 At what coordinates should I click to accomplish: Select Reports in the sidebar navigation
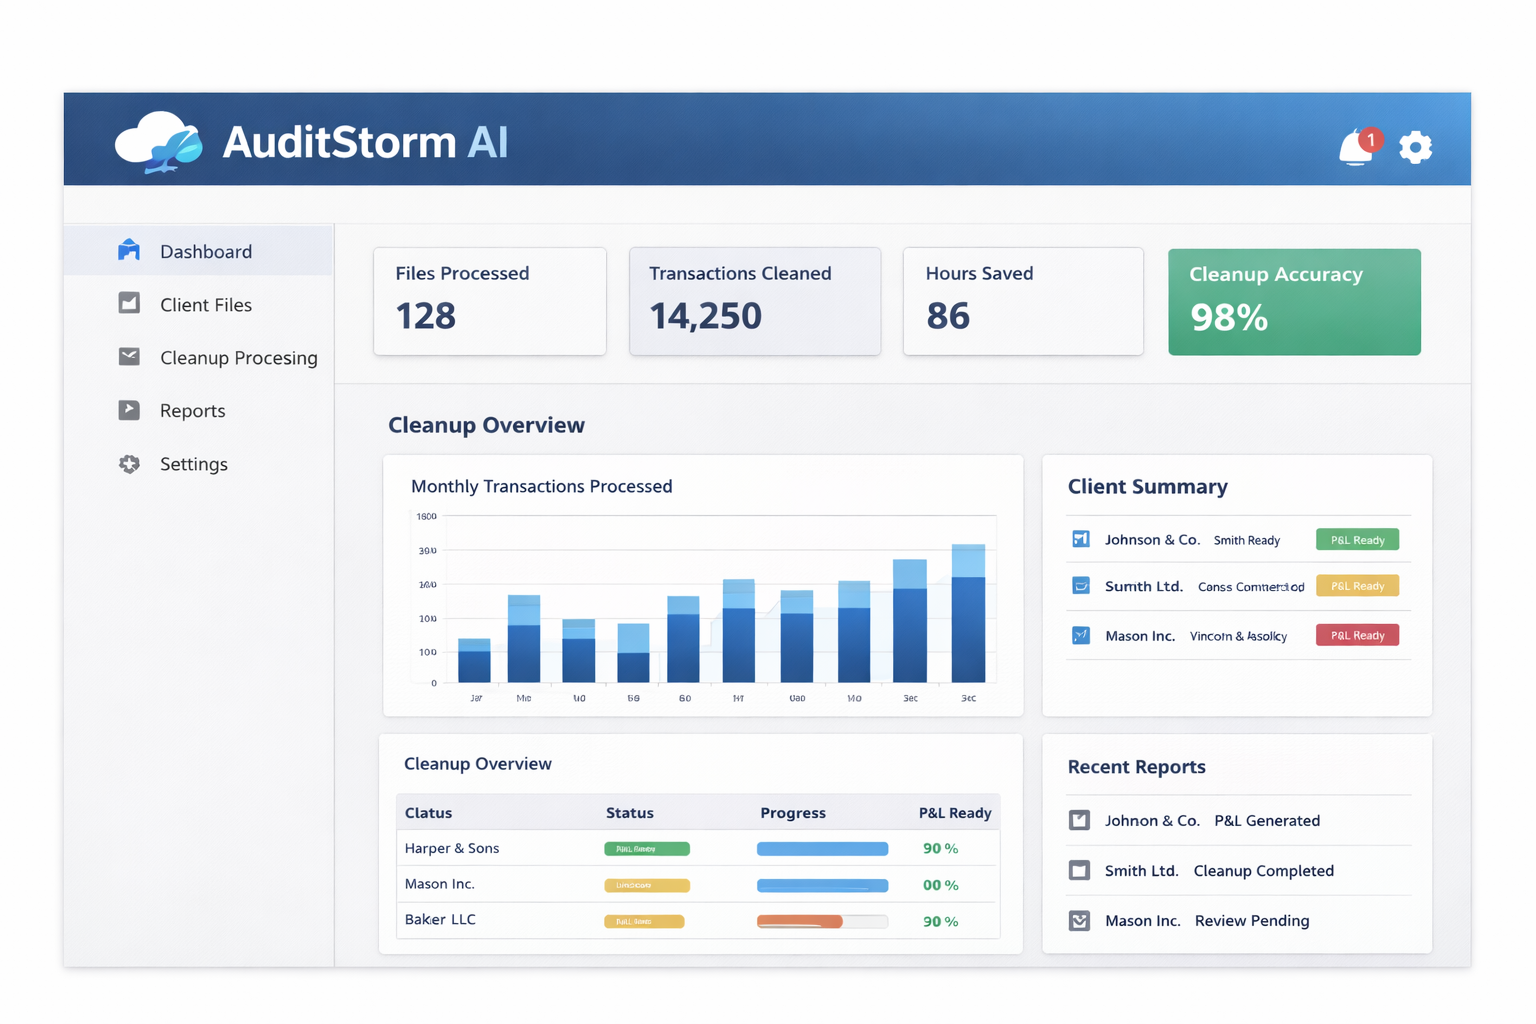193,410
